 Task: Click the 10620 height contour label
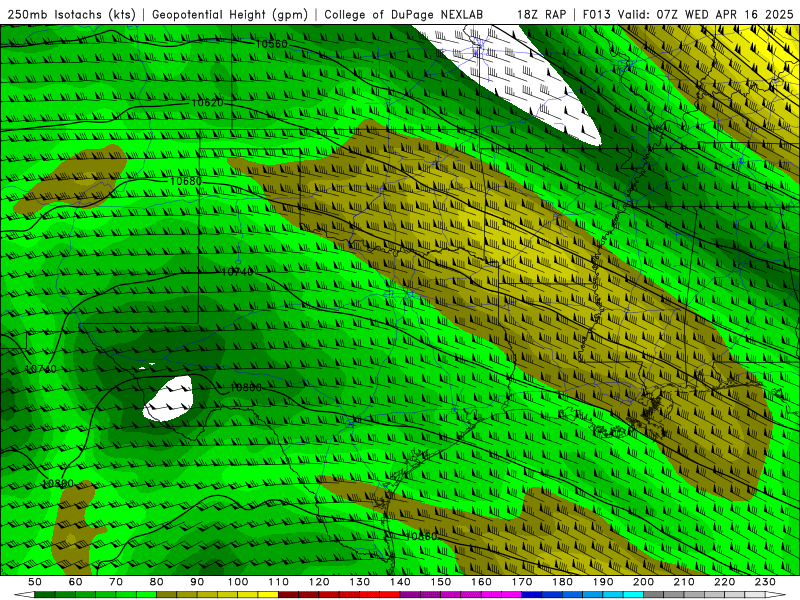click(x=207, y=103)
